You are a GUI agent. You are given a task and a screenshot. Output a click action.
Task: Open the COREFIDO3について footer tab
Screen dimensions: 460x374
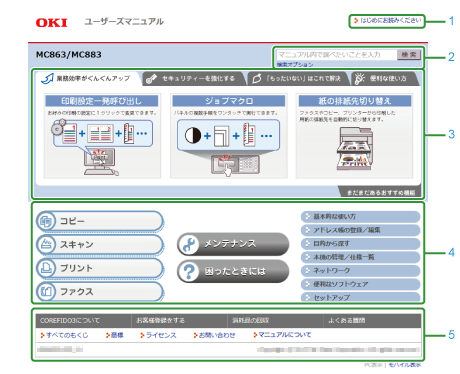tap(83, 320)
